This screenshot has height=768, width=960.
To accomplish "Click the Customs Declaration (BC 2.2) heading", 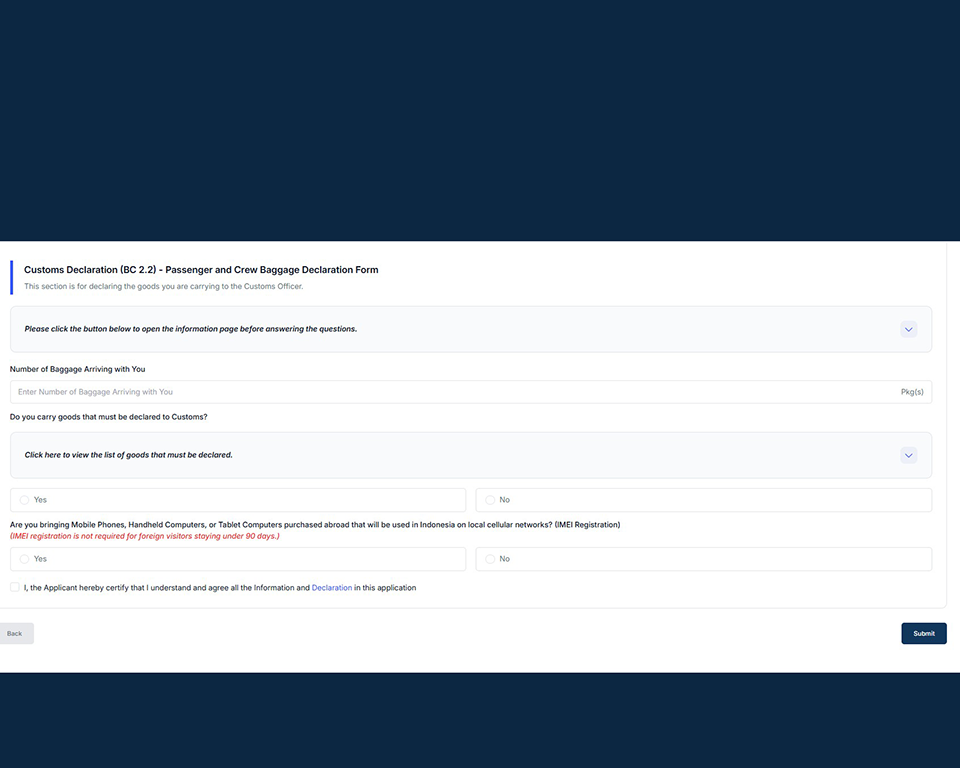I will click(201, 269).
